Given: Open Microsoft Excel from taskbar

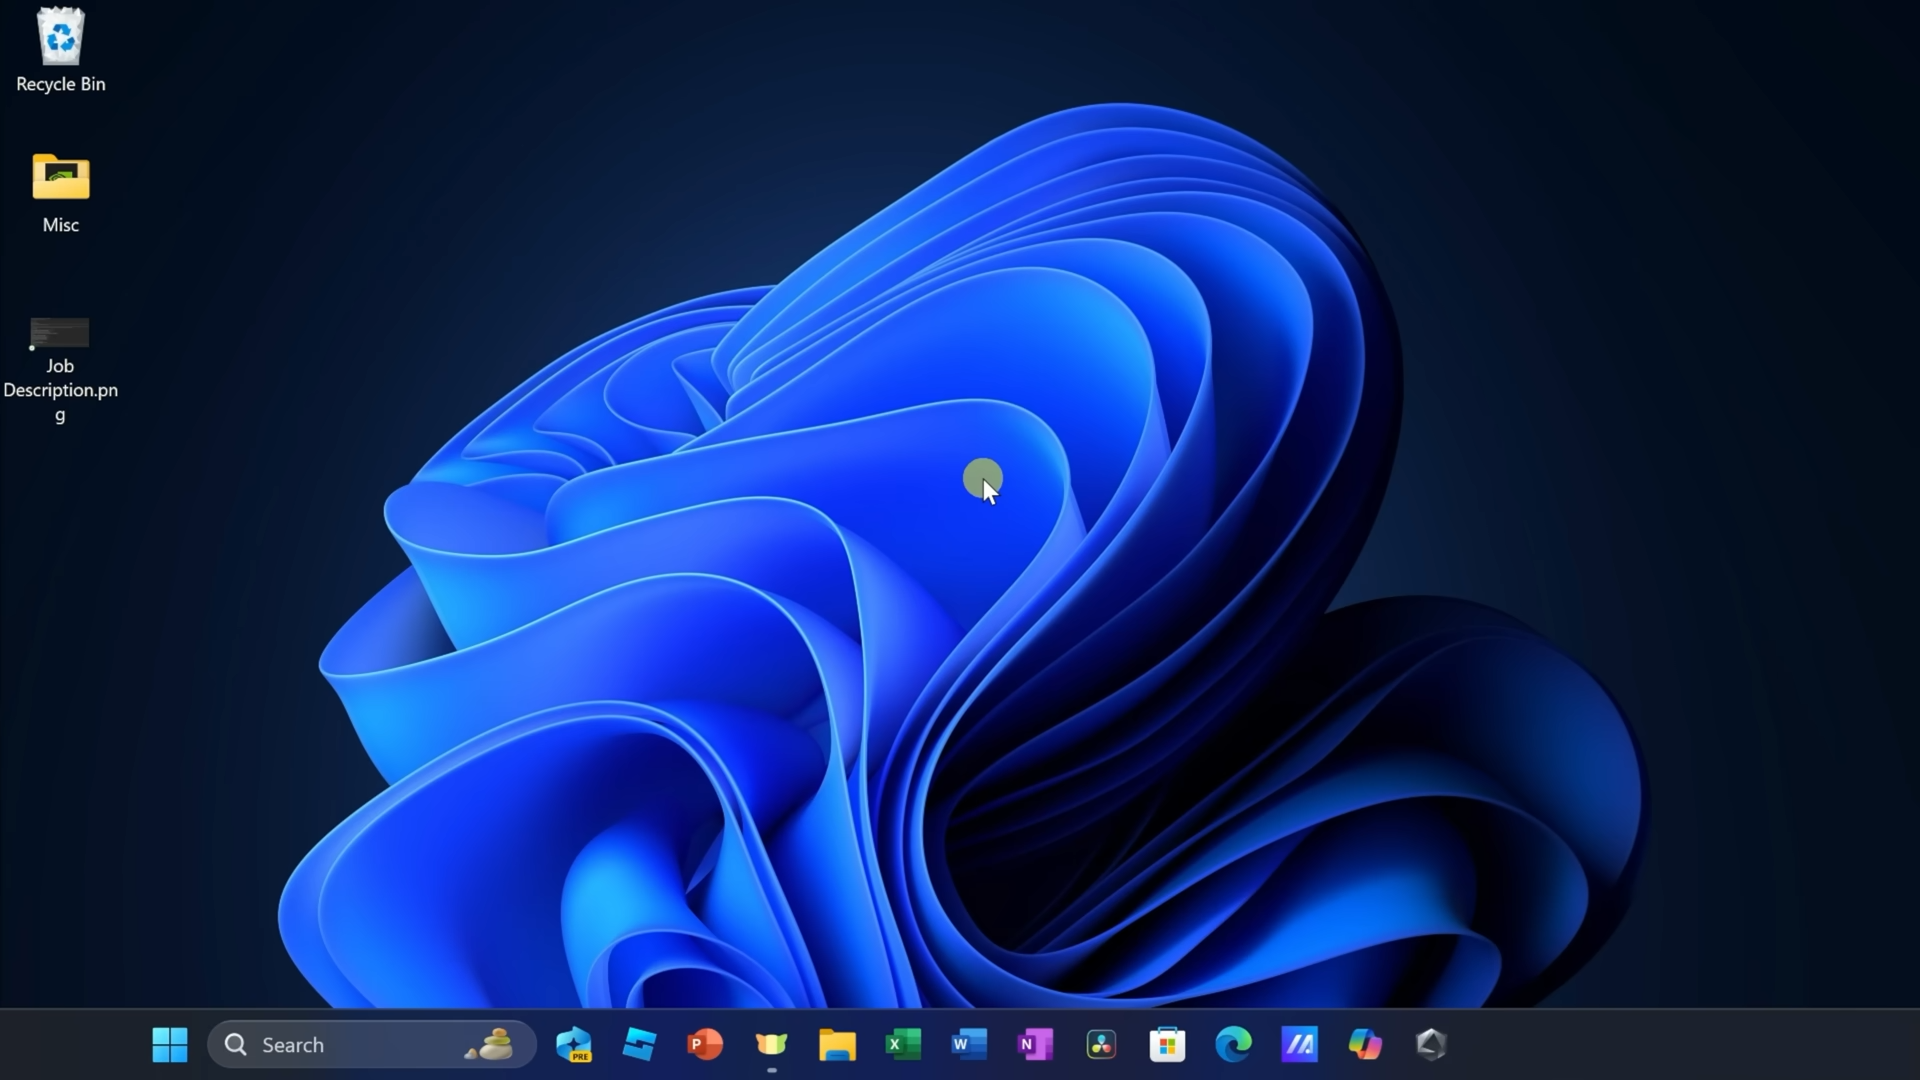Looking at the screenshot, I should click(x=903, y=1044).
